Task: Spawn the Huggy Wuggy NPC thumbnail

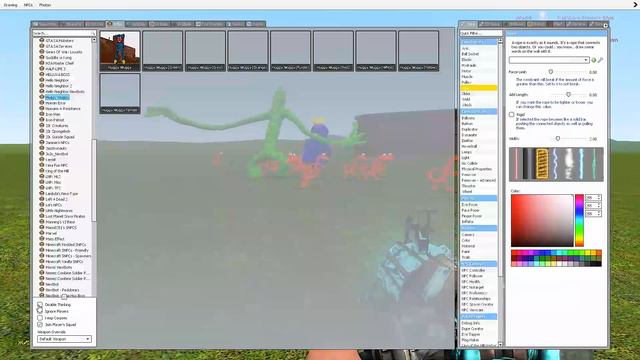Action: 120,51
